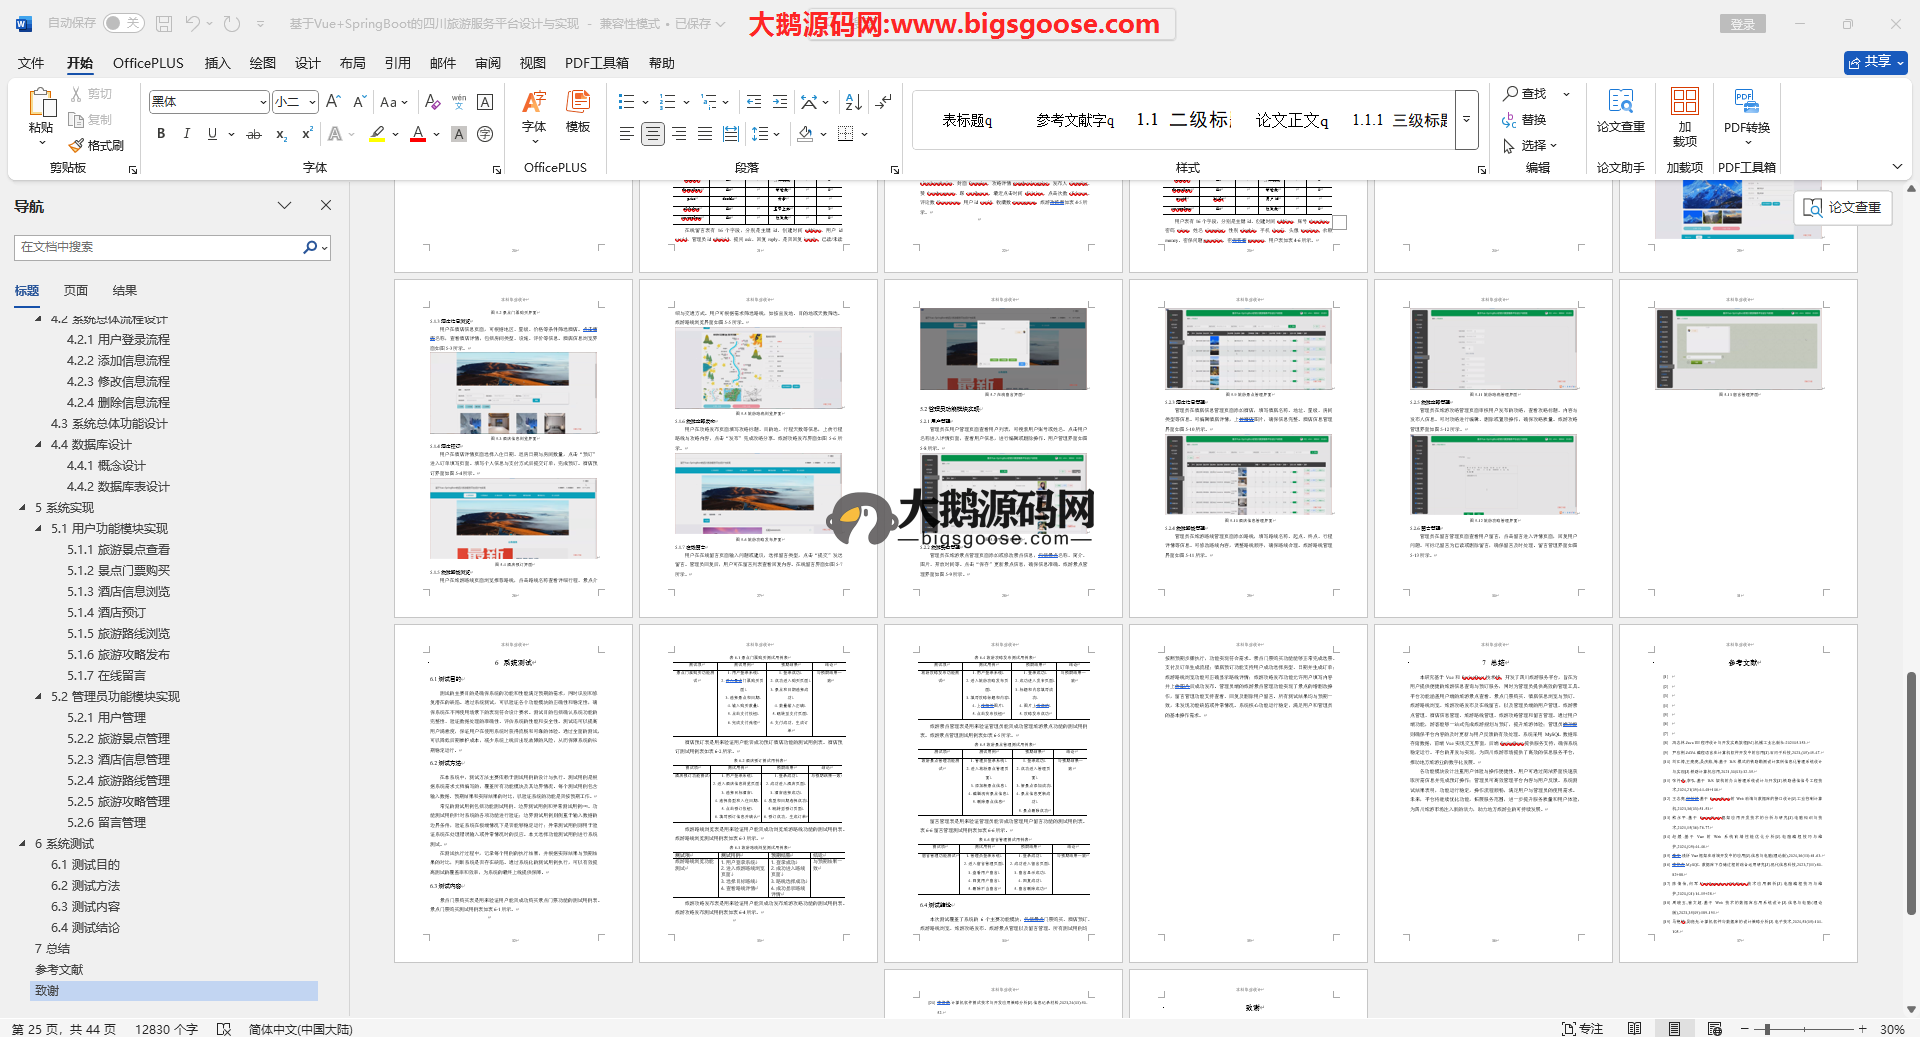This screenshot has width=1920, height=1037.
Task: Toggle bold formatting
Action: pyautogui.click(x=161, y=134)
